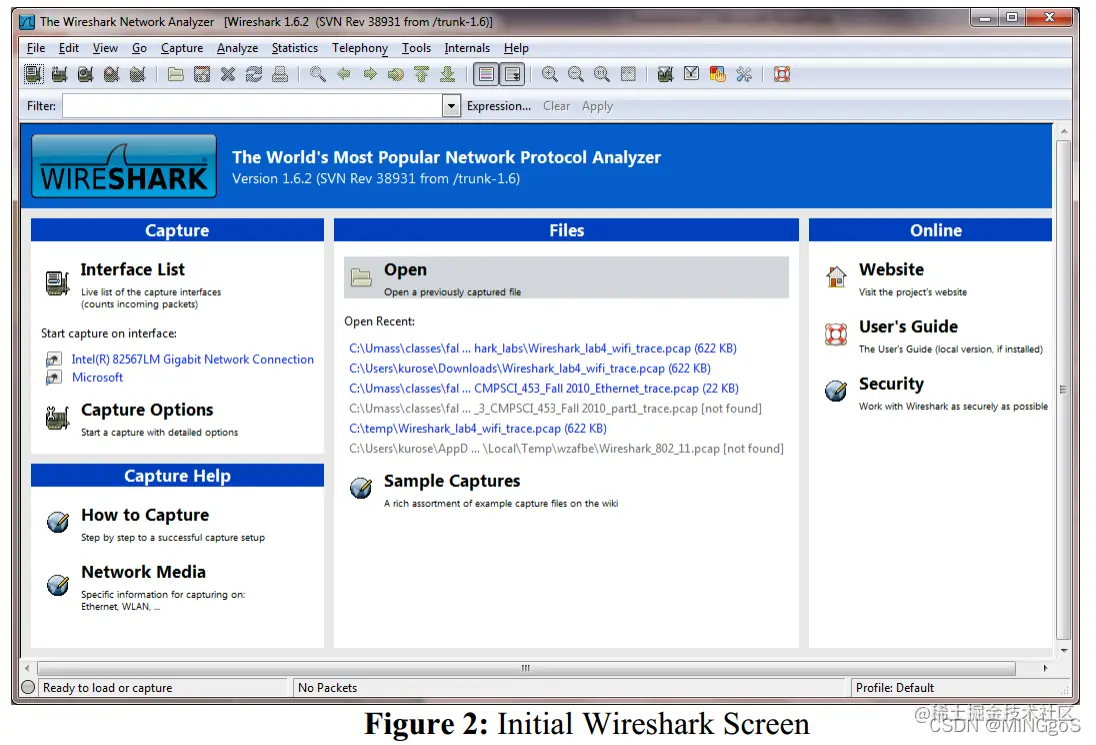
Task: Save capture file using the toolbar disk icon
Action: pos(202,74)
